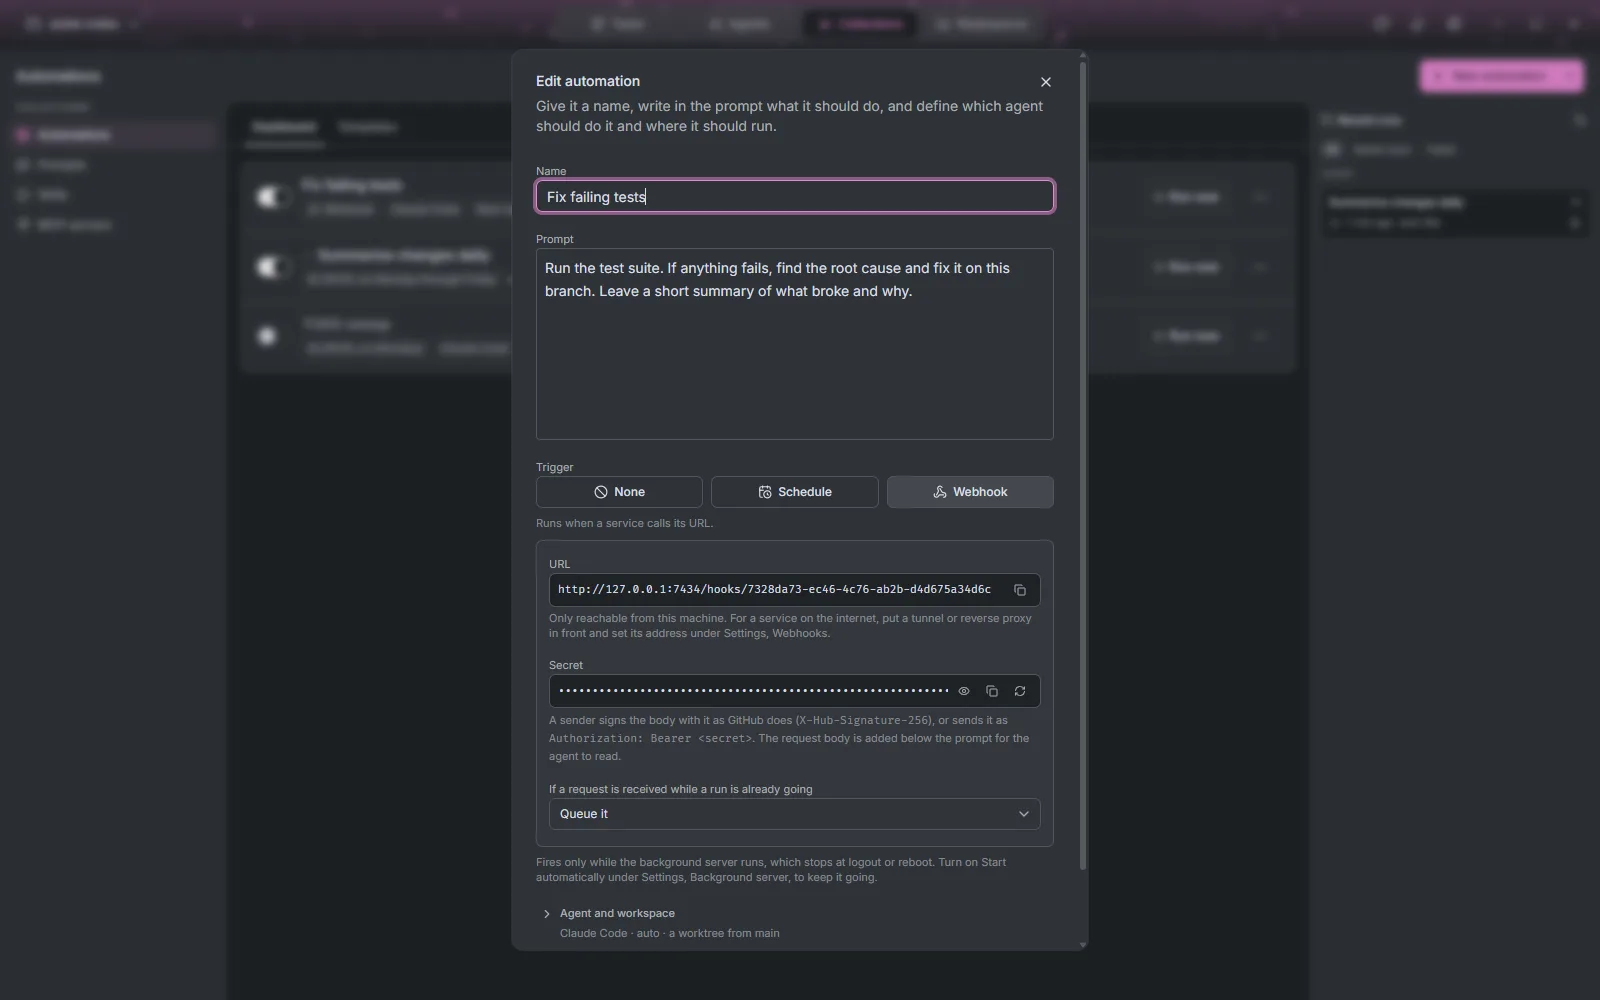This screenshot has width=1600, height=1000.
Task: Reveal the secret with the eye icon
Action: tap(964, 691)
